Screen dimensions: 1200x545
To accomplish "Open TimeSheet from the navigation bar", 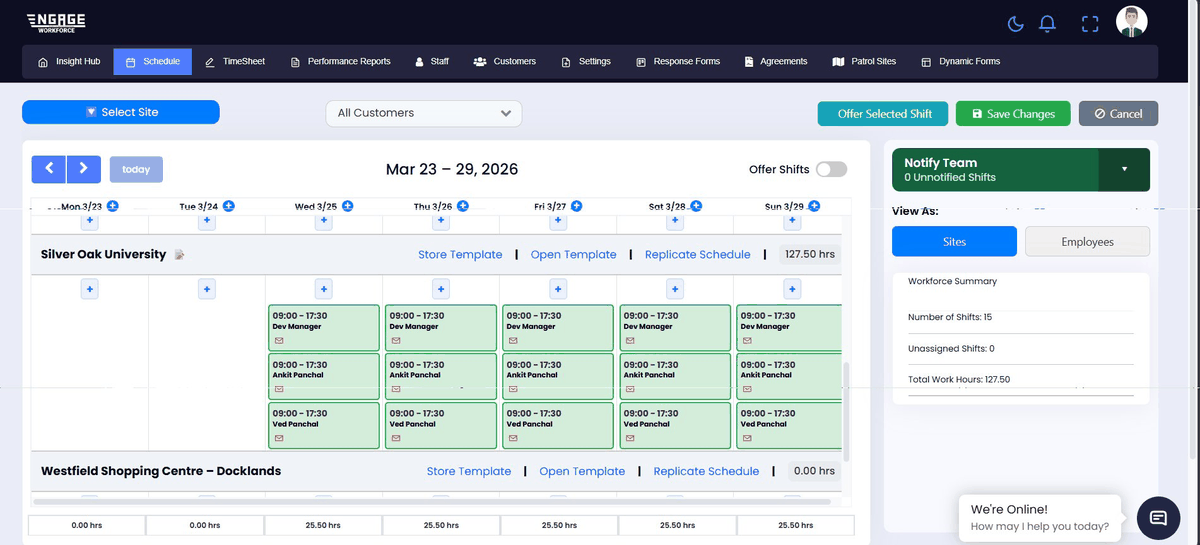I will point(235,62).
